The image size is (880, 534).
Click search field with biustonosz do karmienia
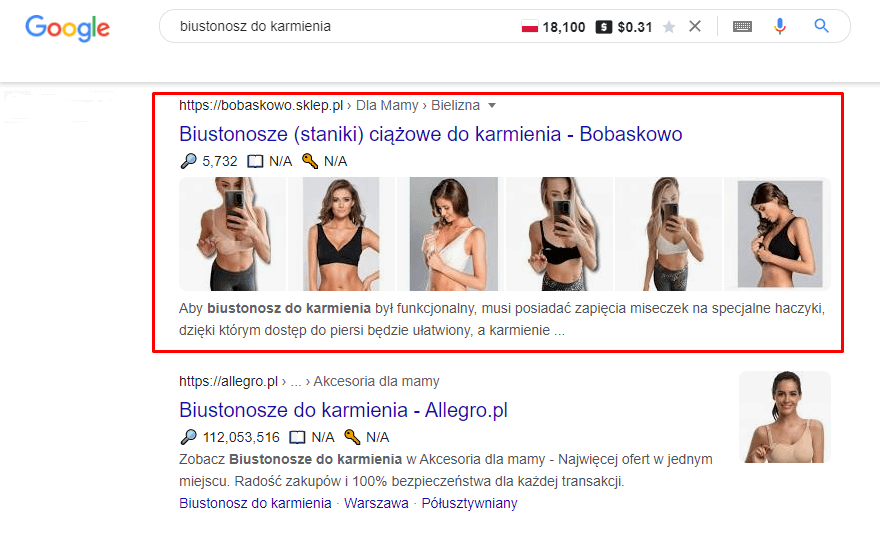(x=337, y=26)
